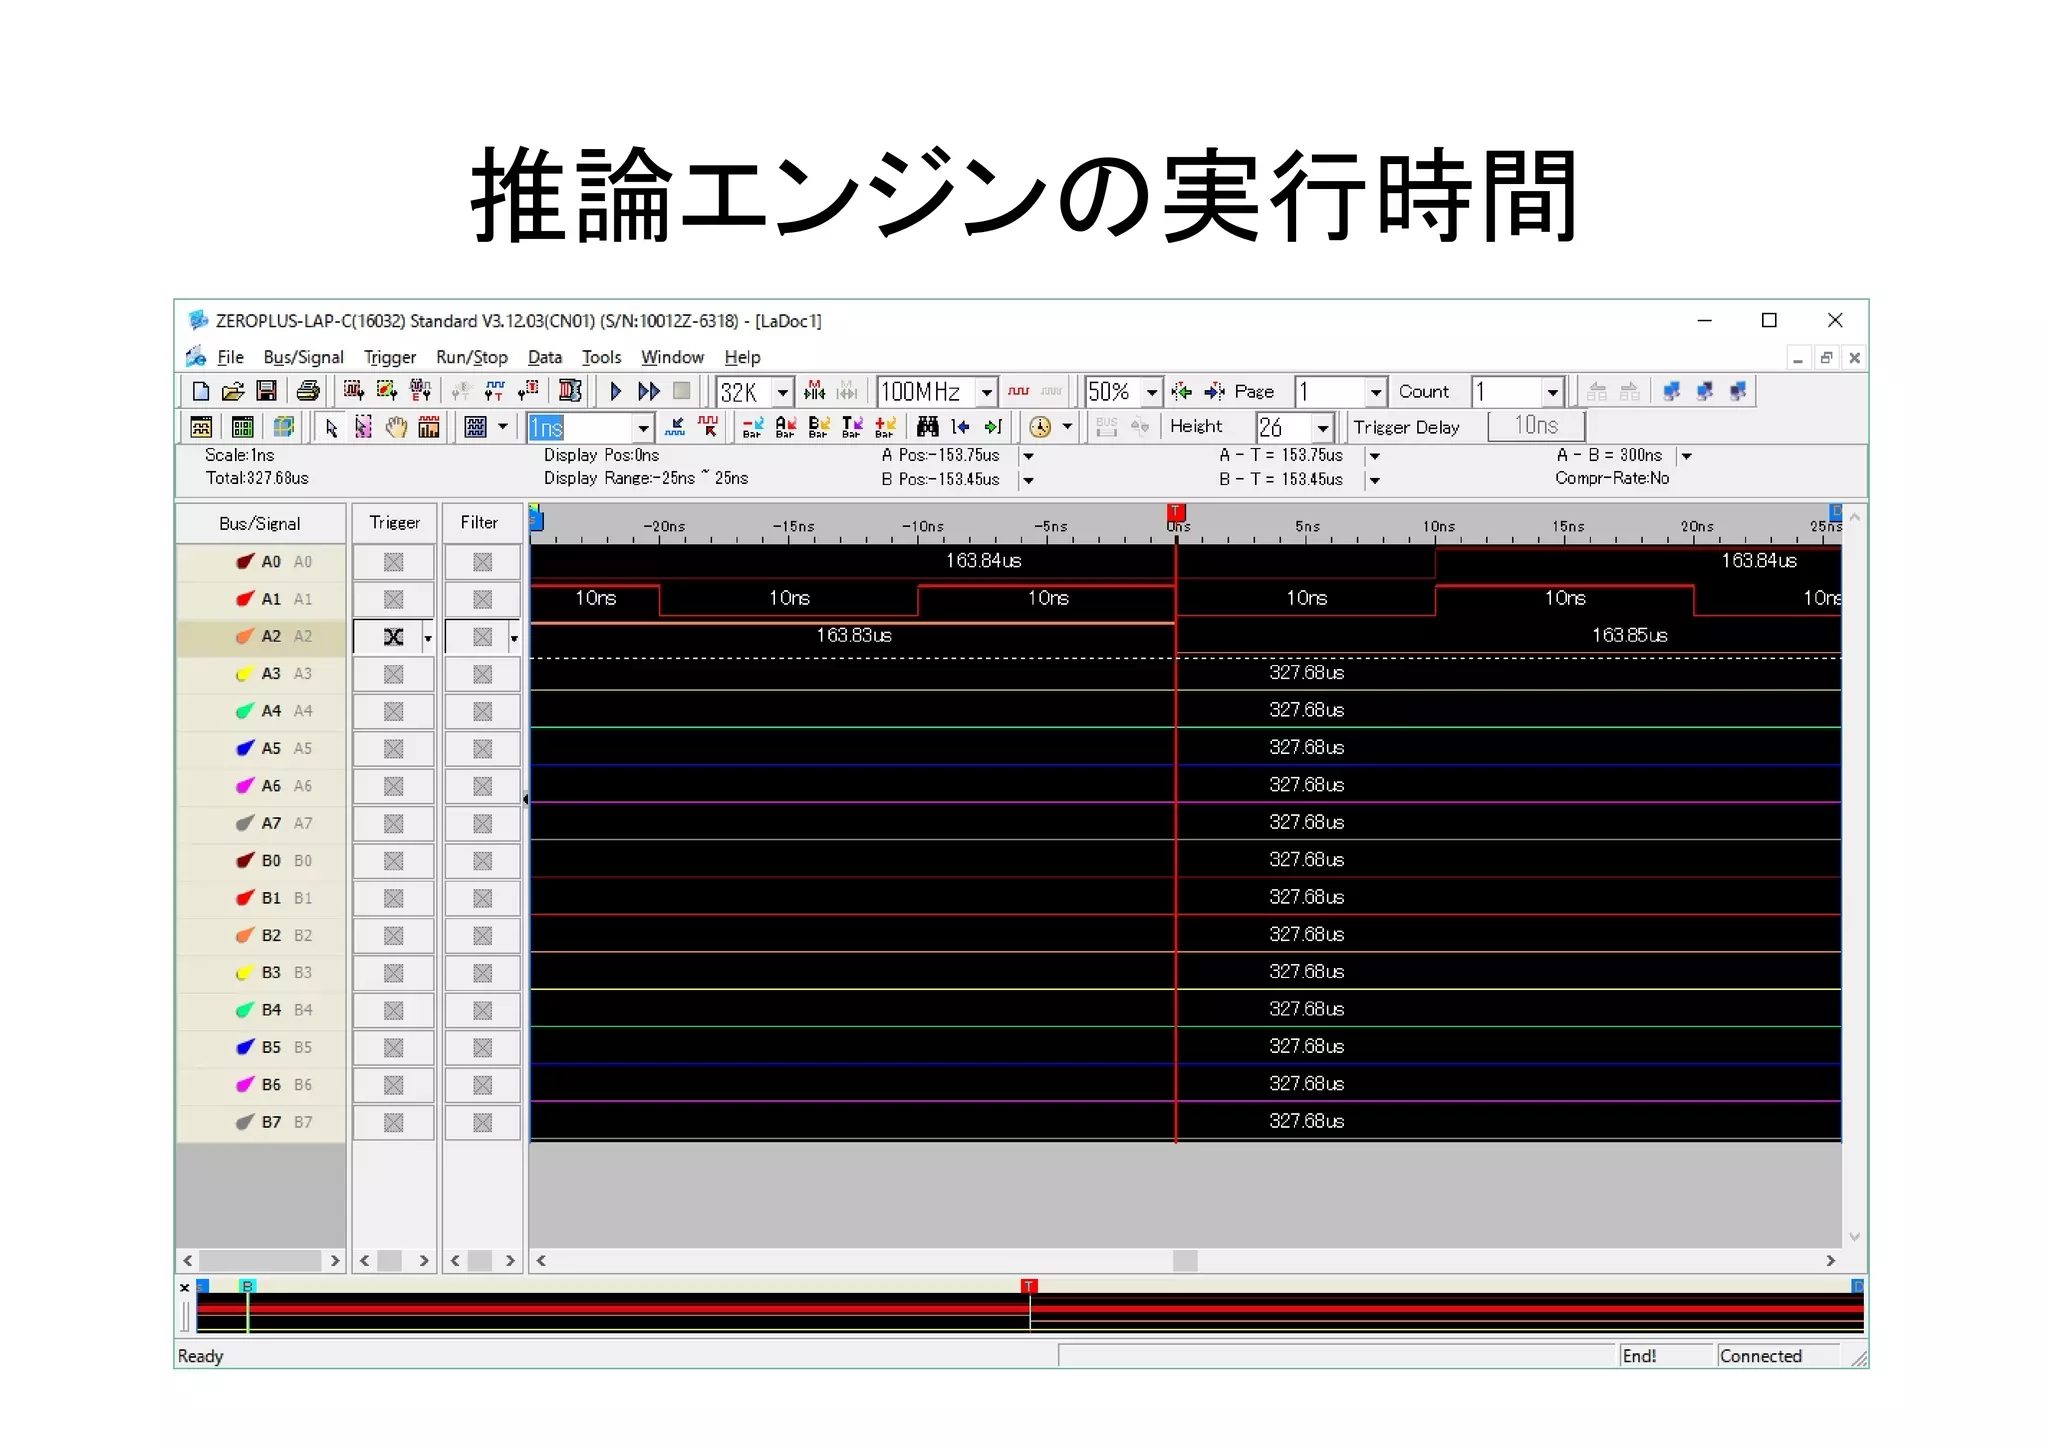Click the red T trigger marker on ruler
This screenshot has height=1448, width=2048.
click(1176, 513)
